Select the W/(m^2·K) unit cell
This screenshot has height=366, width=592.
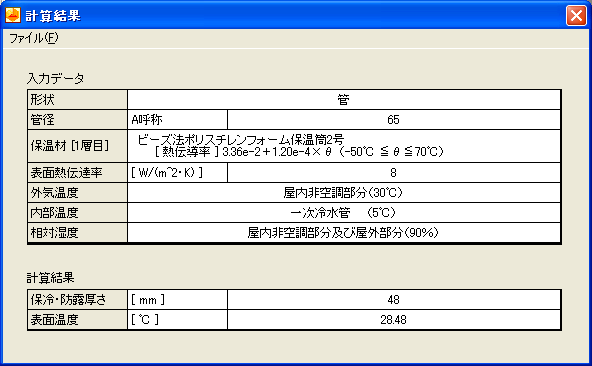177,173
